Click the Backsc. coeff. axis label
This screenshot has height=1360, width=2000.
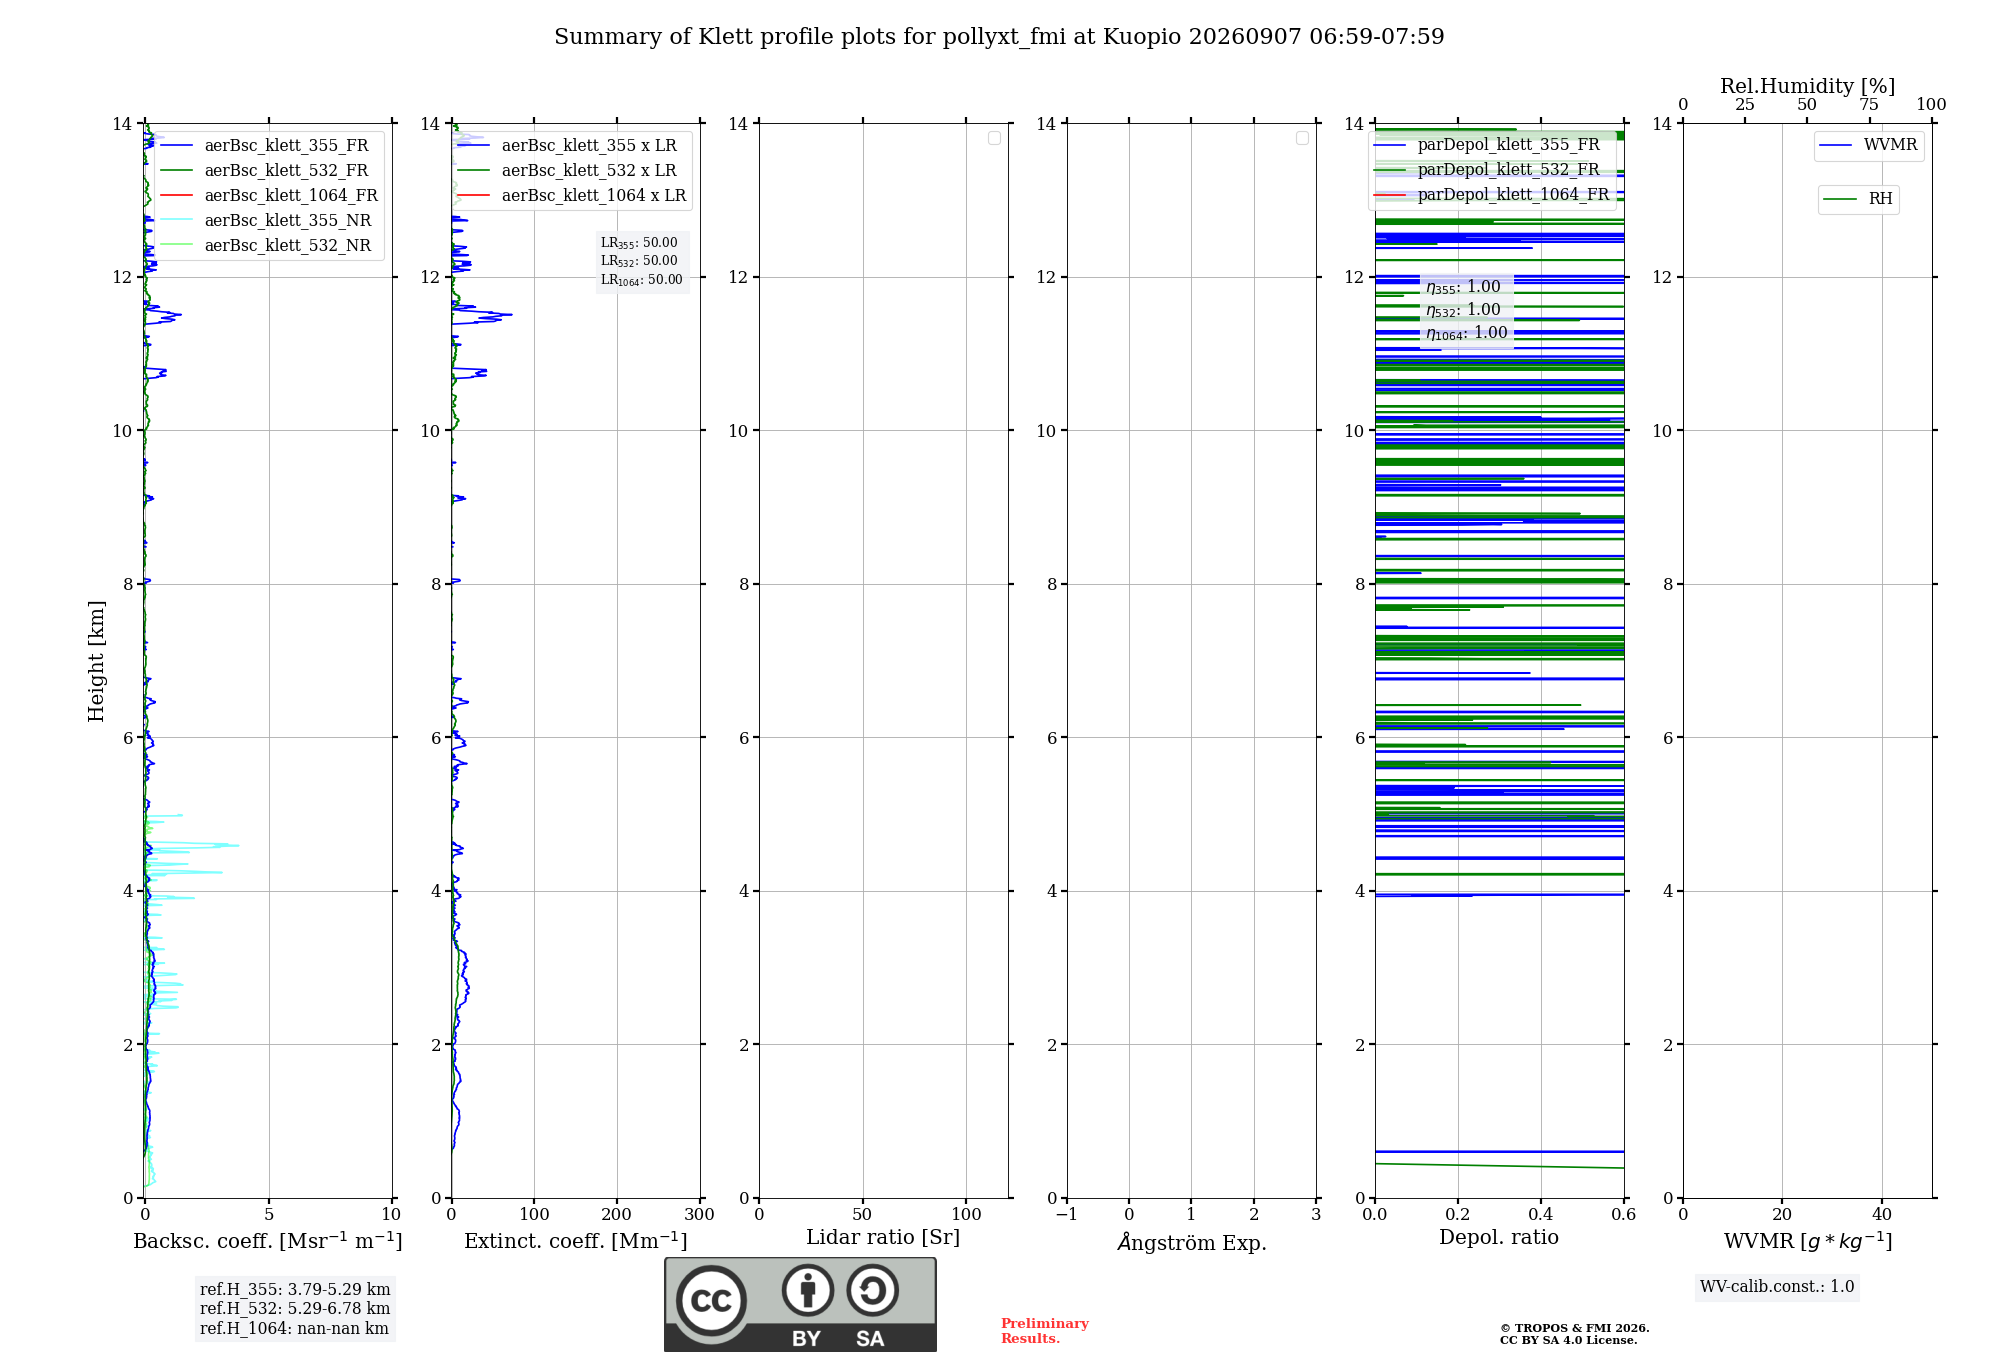[268, 1241]
